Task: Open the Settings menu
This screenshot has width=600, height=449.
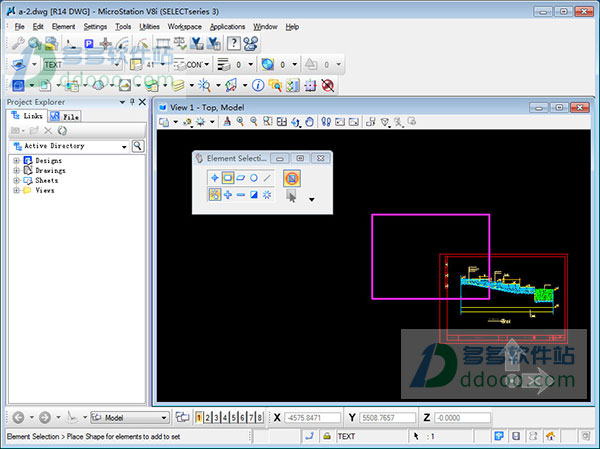Action: pos(95,26)
